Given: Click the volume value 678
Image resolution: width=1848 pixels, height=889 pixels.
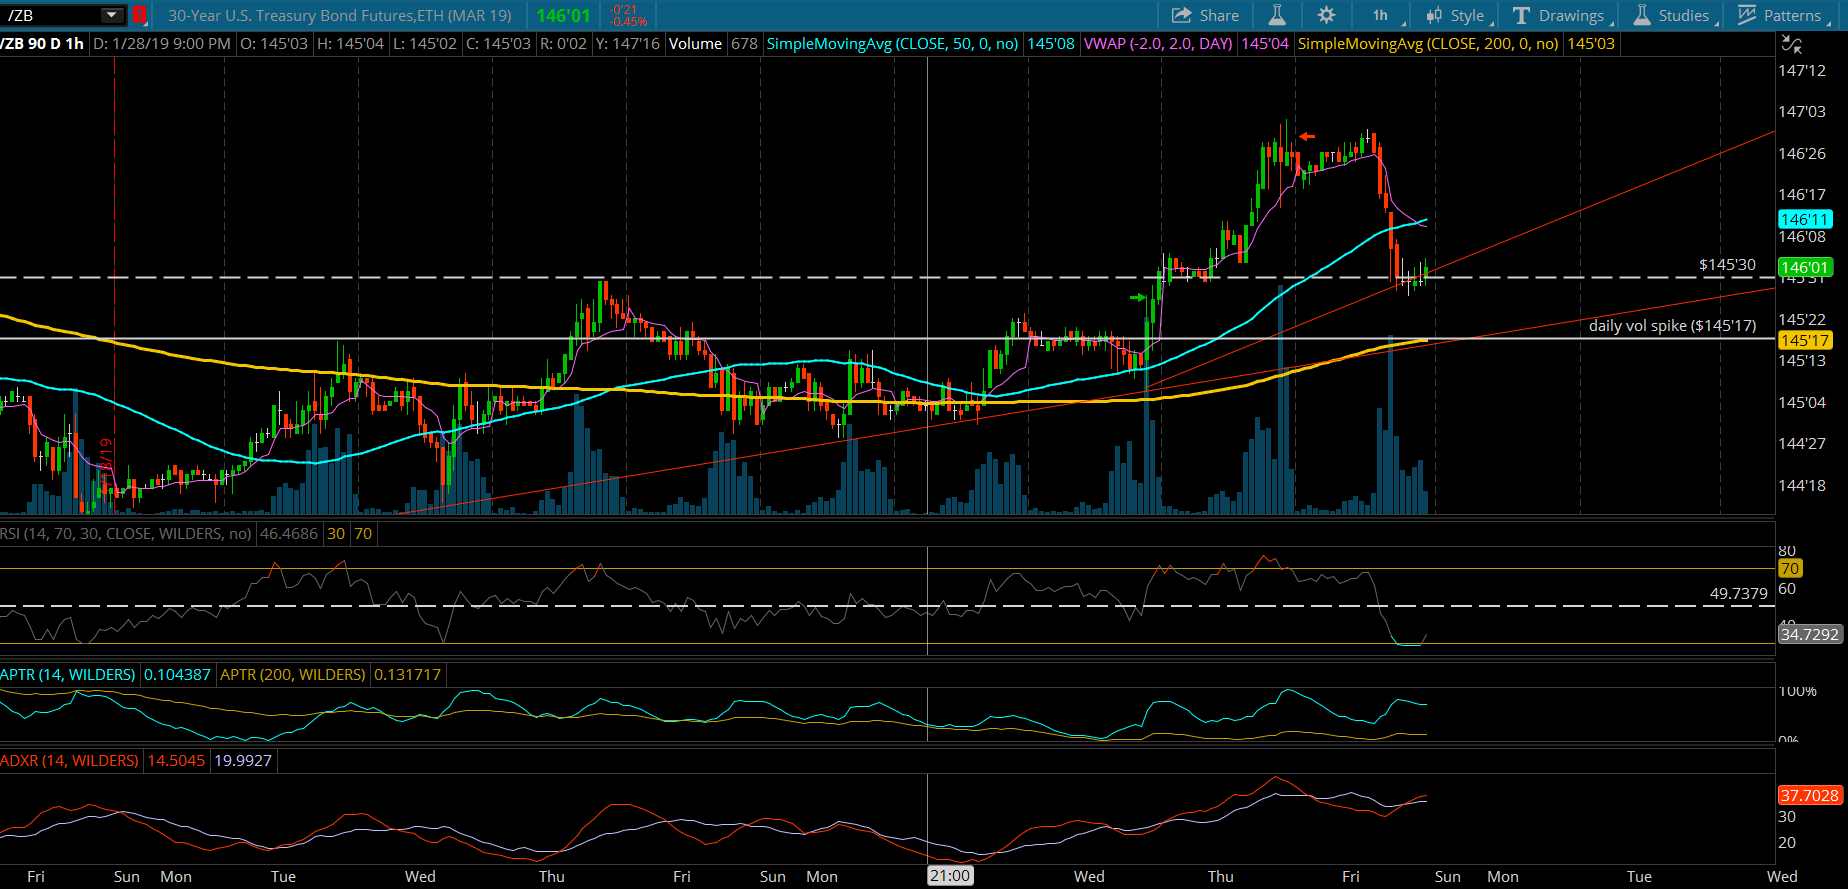Looking at the screenshot, I should [744, 44].
